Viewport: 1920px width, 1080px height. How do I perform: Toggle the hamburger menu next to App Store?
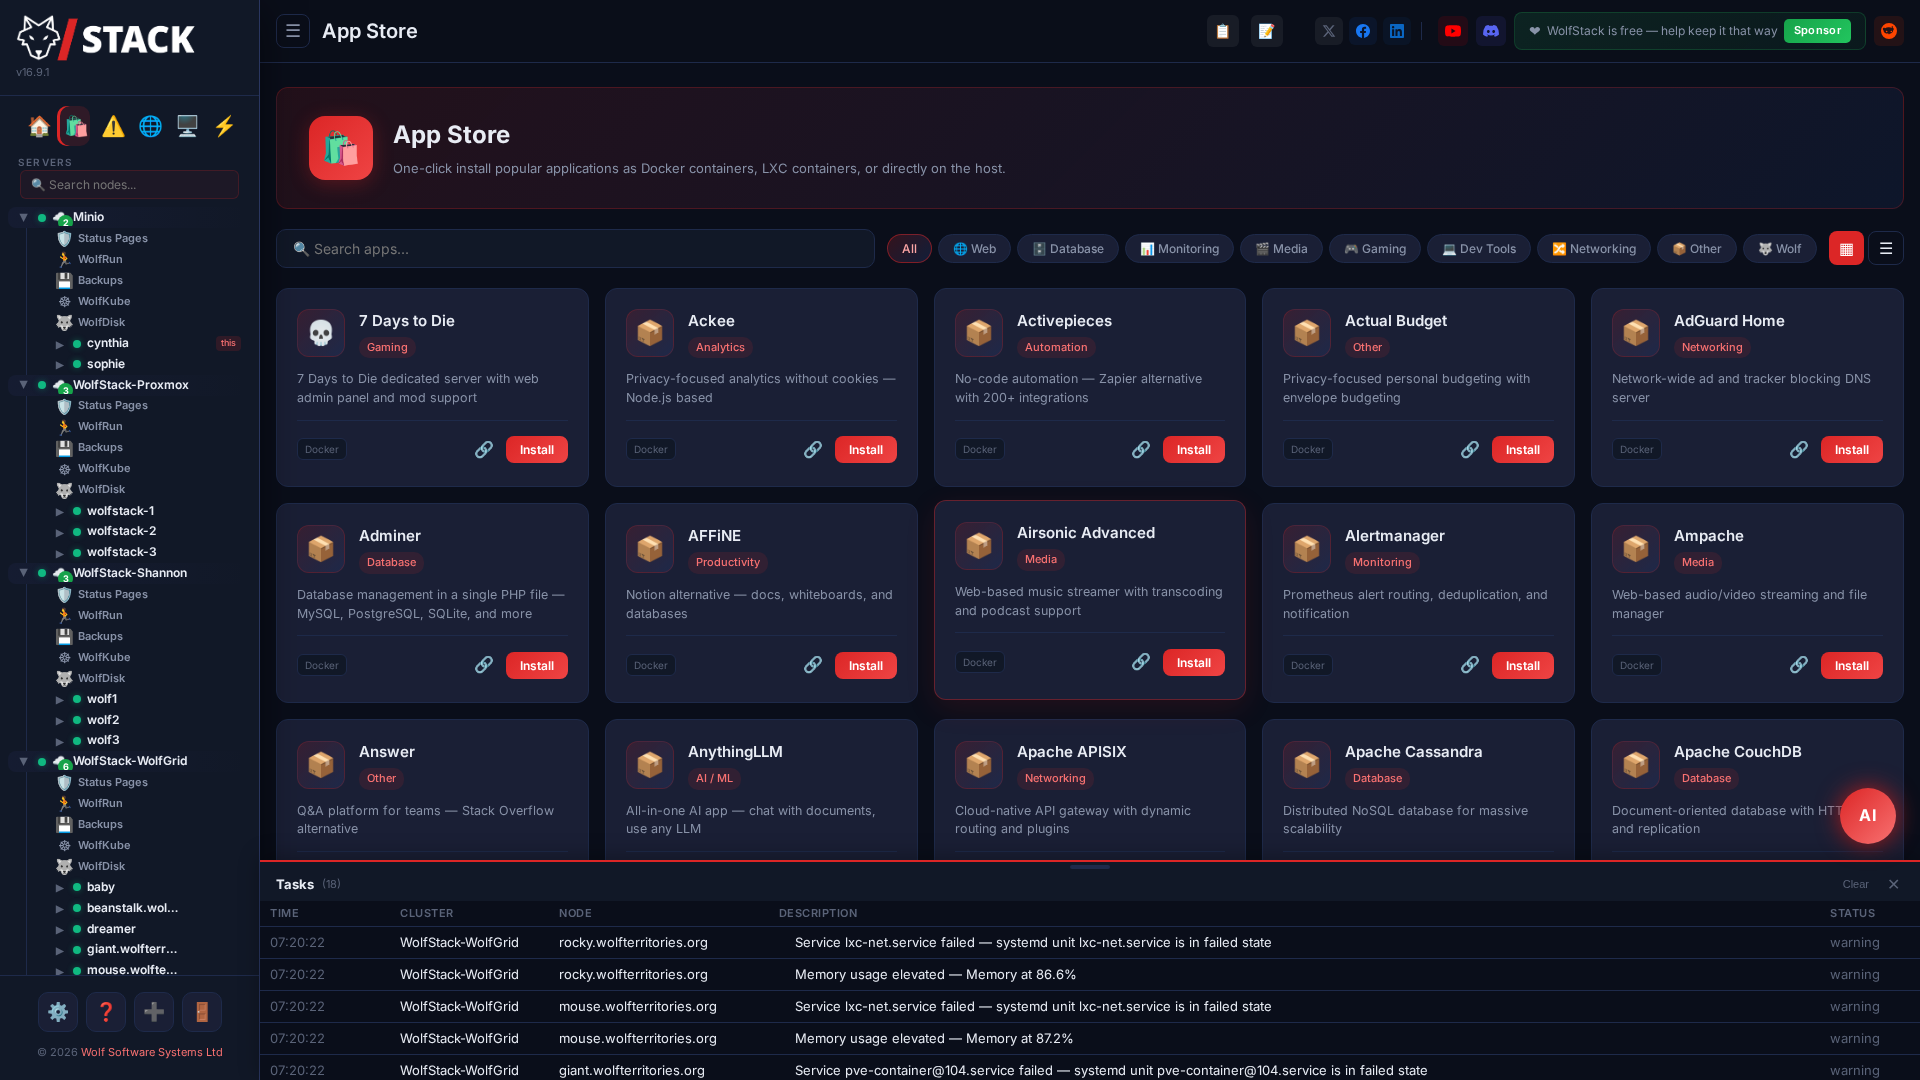[293, 31]
